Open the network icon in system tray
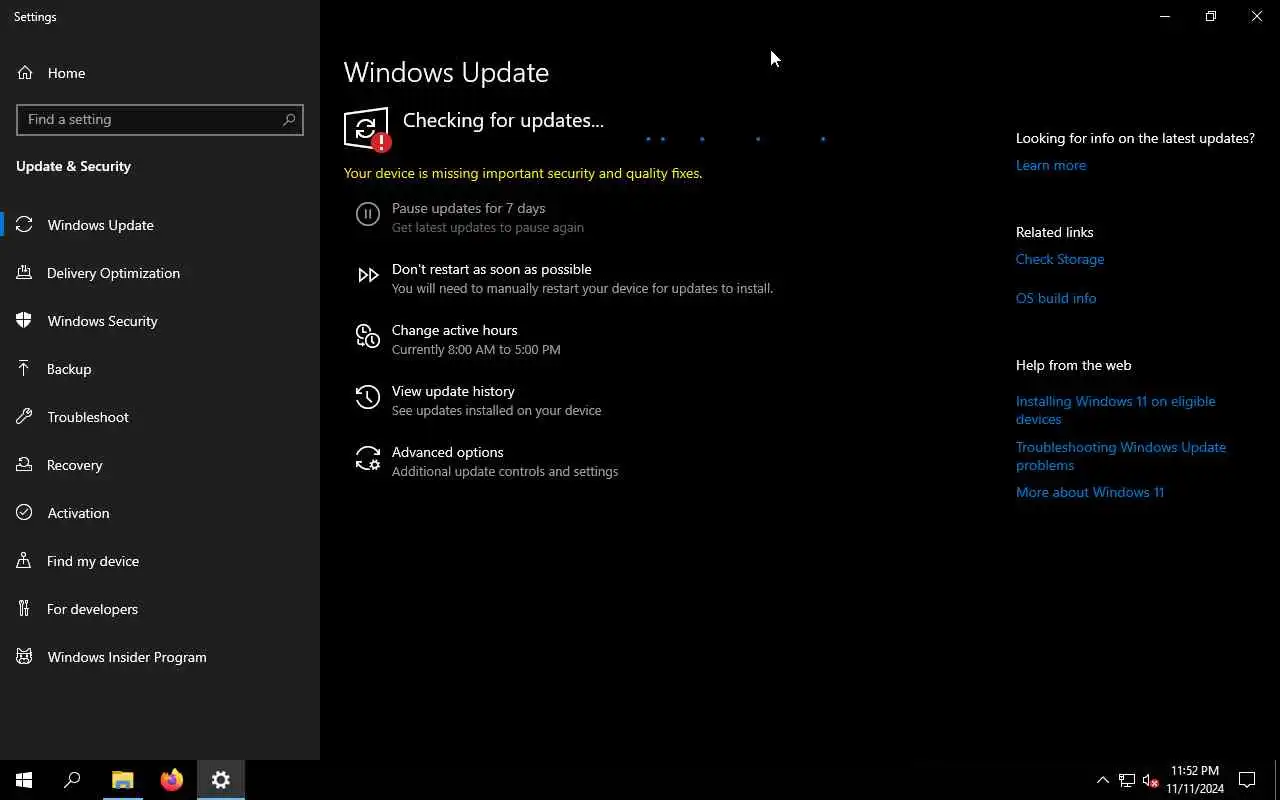Screen dimensions: 1280x800 click(x=1127, y=780)
